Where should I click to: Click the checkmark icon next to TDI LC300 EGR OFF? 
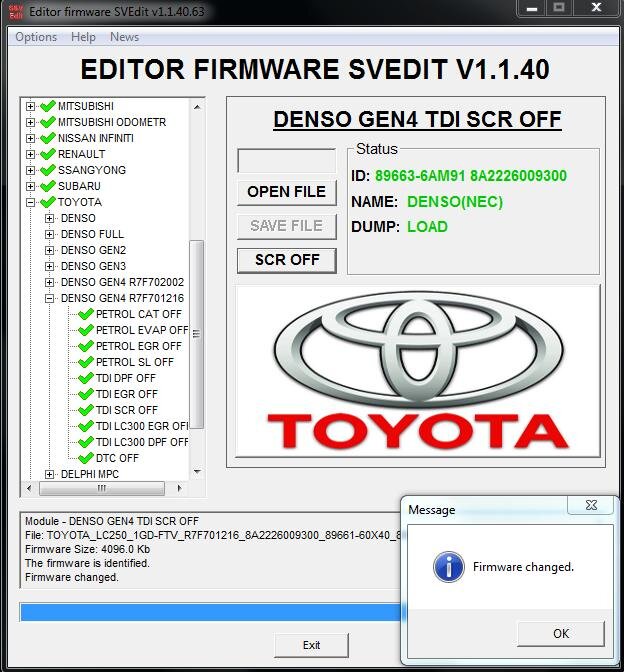pyautogui.click(x=86, y=426)
